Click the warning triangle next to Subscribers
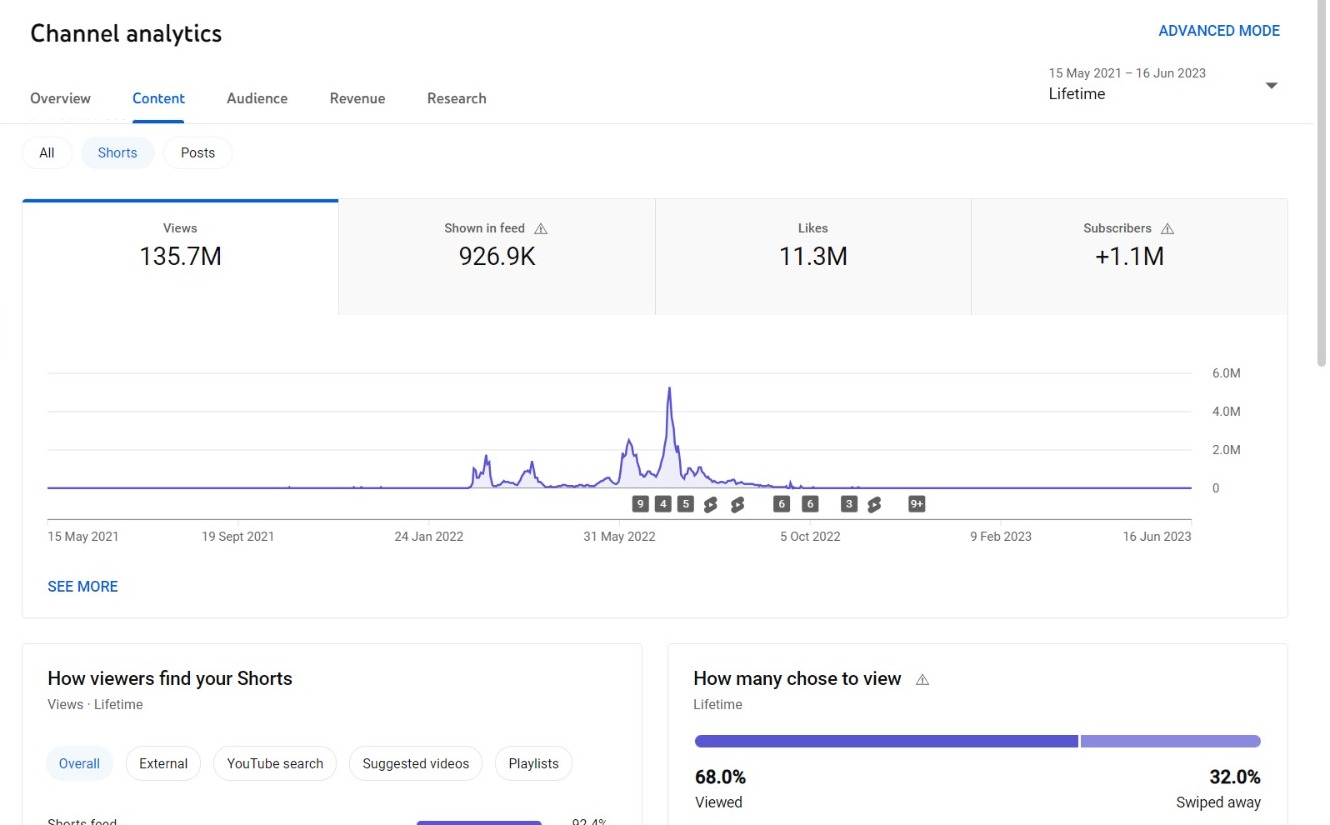The height and width of the screenshot is (825, 1330). pos(1167,229)
